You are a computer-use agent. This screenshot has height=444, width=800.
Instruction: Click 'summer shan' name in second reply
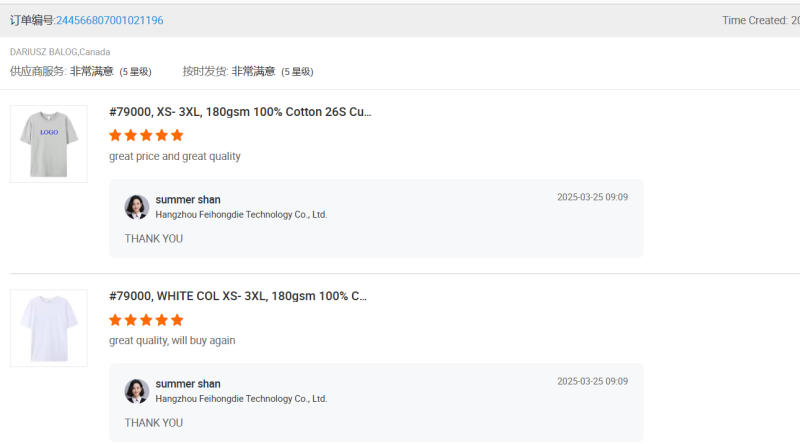(x=188, y=384)
